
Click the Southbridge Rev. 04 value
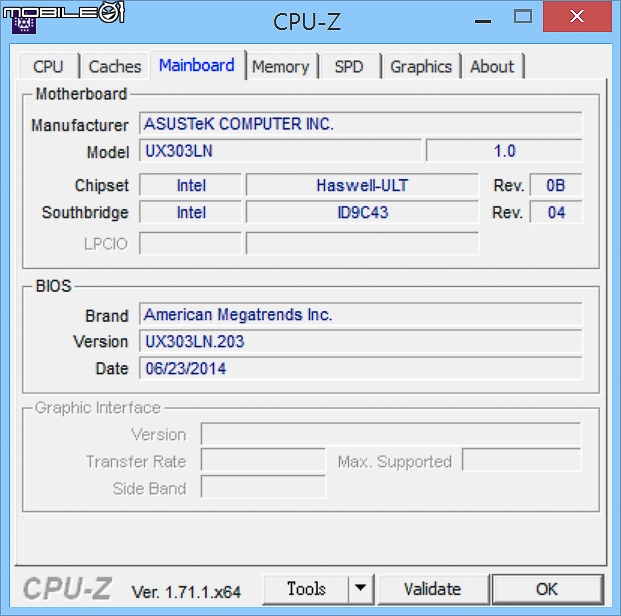(x=556, y=212)
